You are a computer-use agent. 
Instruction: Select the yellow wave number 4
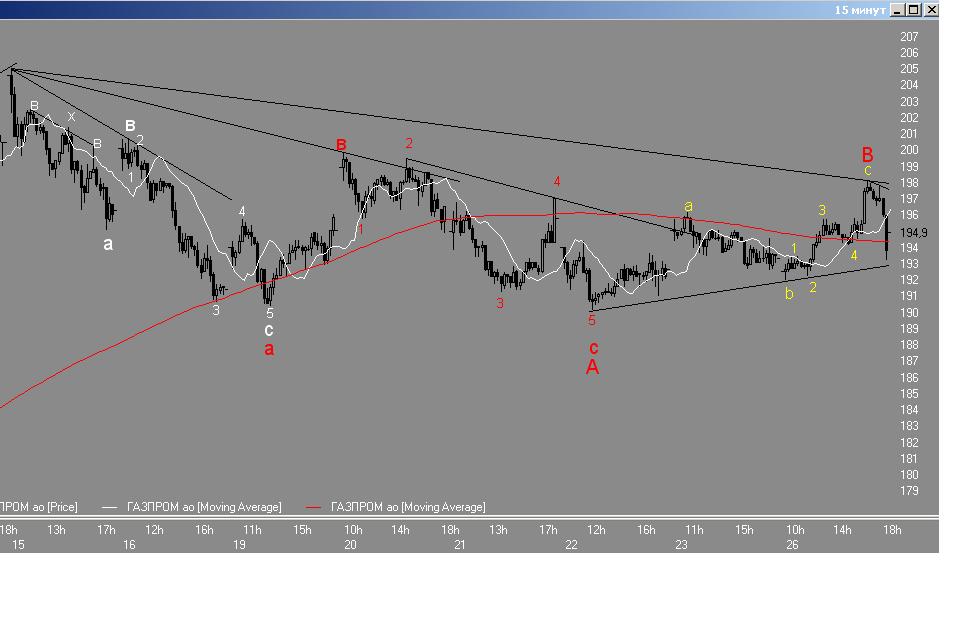pyautogui.click(x=854, y=255)
